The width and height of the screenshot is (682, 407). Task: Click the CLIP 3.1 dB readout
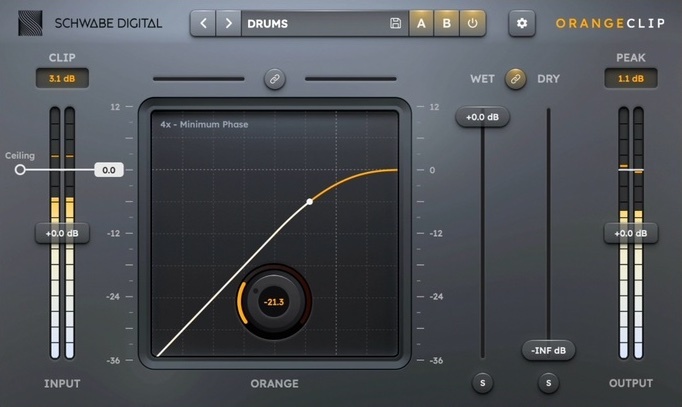[x=62, y=79]
